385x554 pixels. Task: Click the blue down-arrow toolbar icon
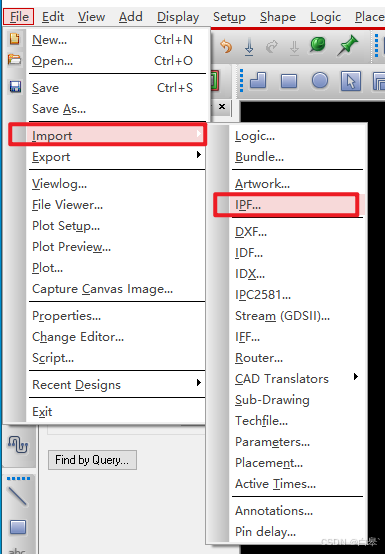point(249,47)
